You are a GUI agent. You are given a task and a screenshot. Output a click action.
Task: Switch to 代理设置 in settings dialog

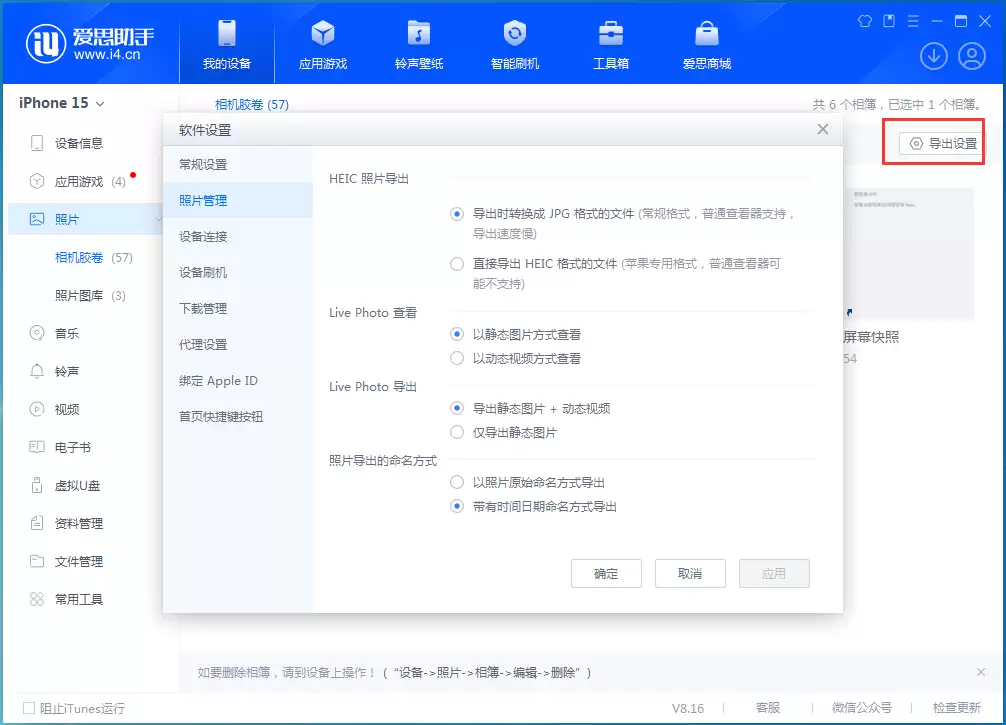click(238, 345)
